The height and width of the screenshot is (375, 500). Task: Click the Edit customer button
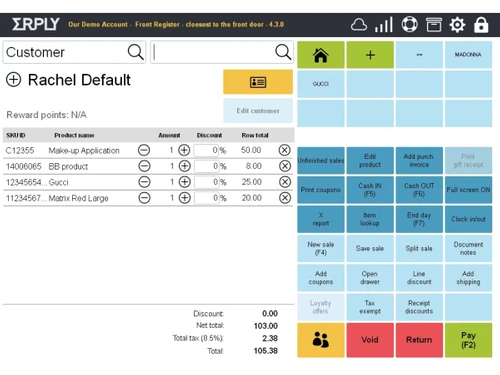pyautogui.click(x=258, y=111)
